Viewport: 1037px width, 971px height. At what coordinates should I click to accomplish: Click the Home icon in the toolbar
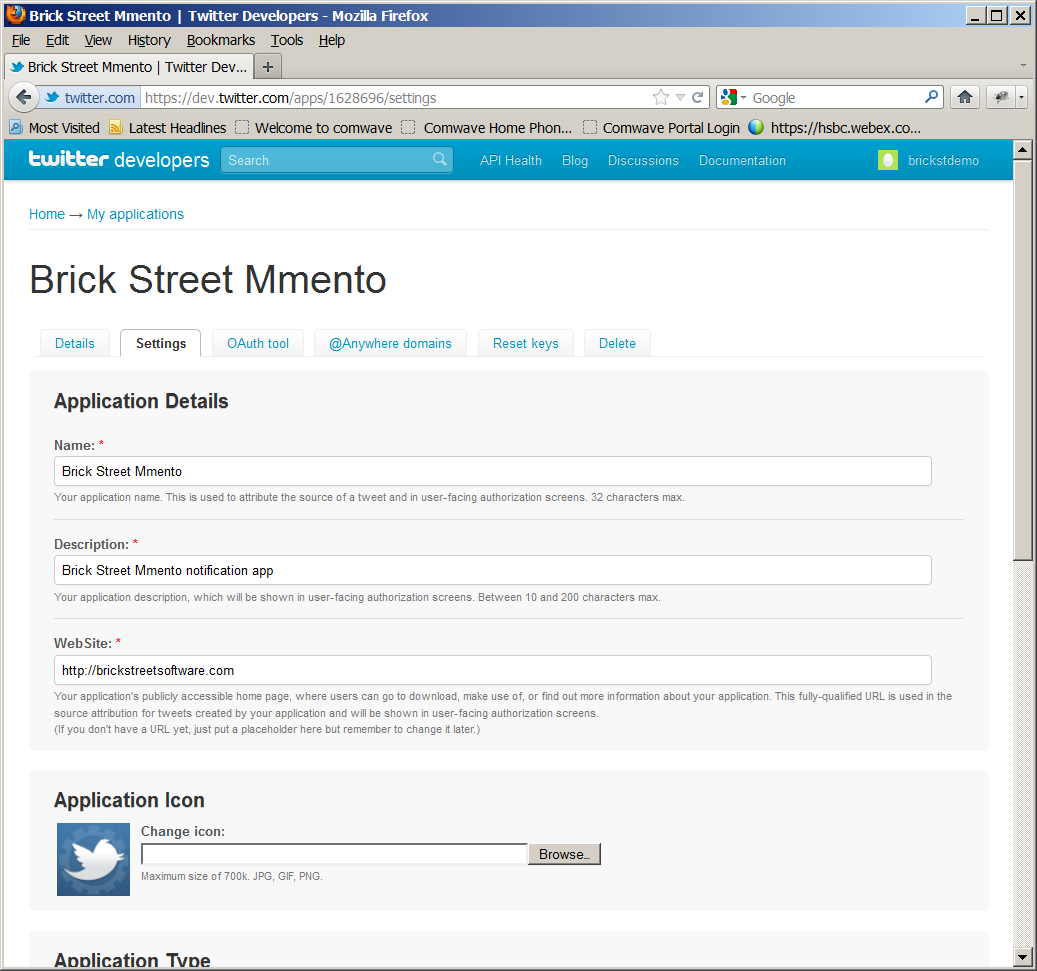965,97
